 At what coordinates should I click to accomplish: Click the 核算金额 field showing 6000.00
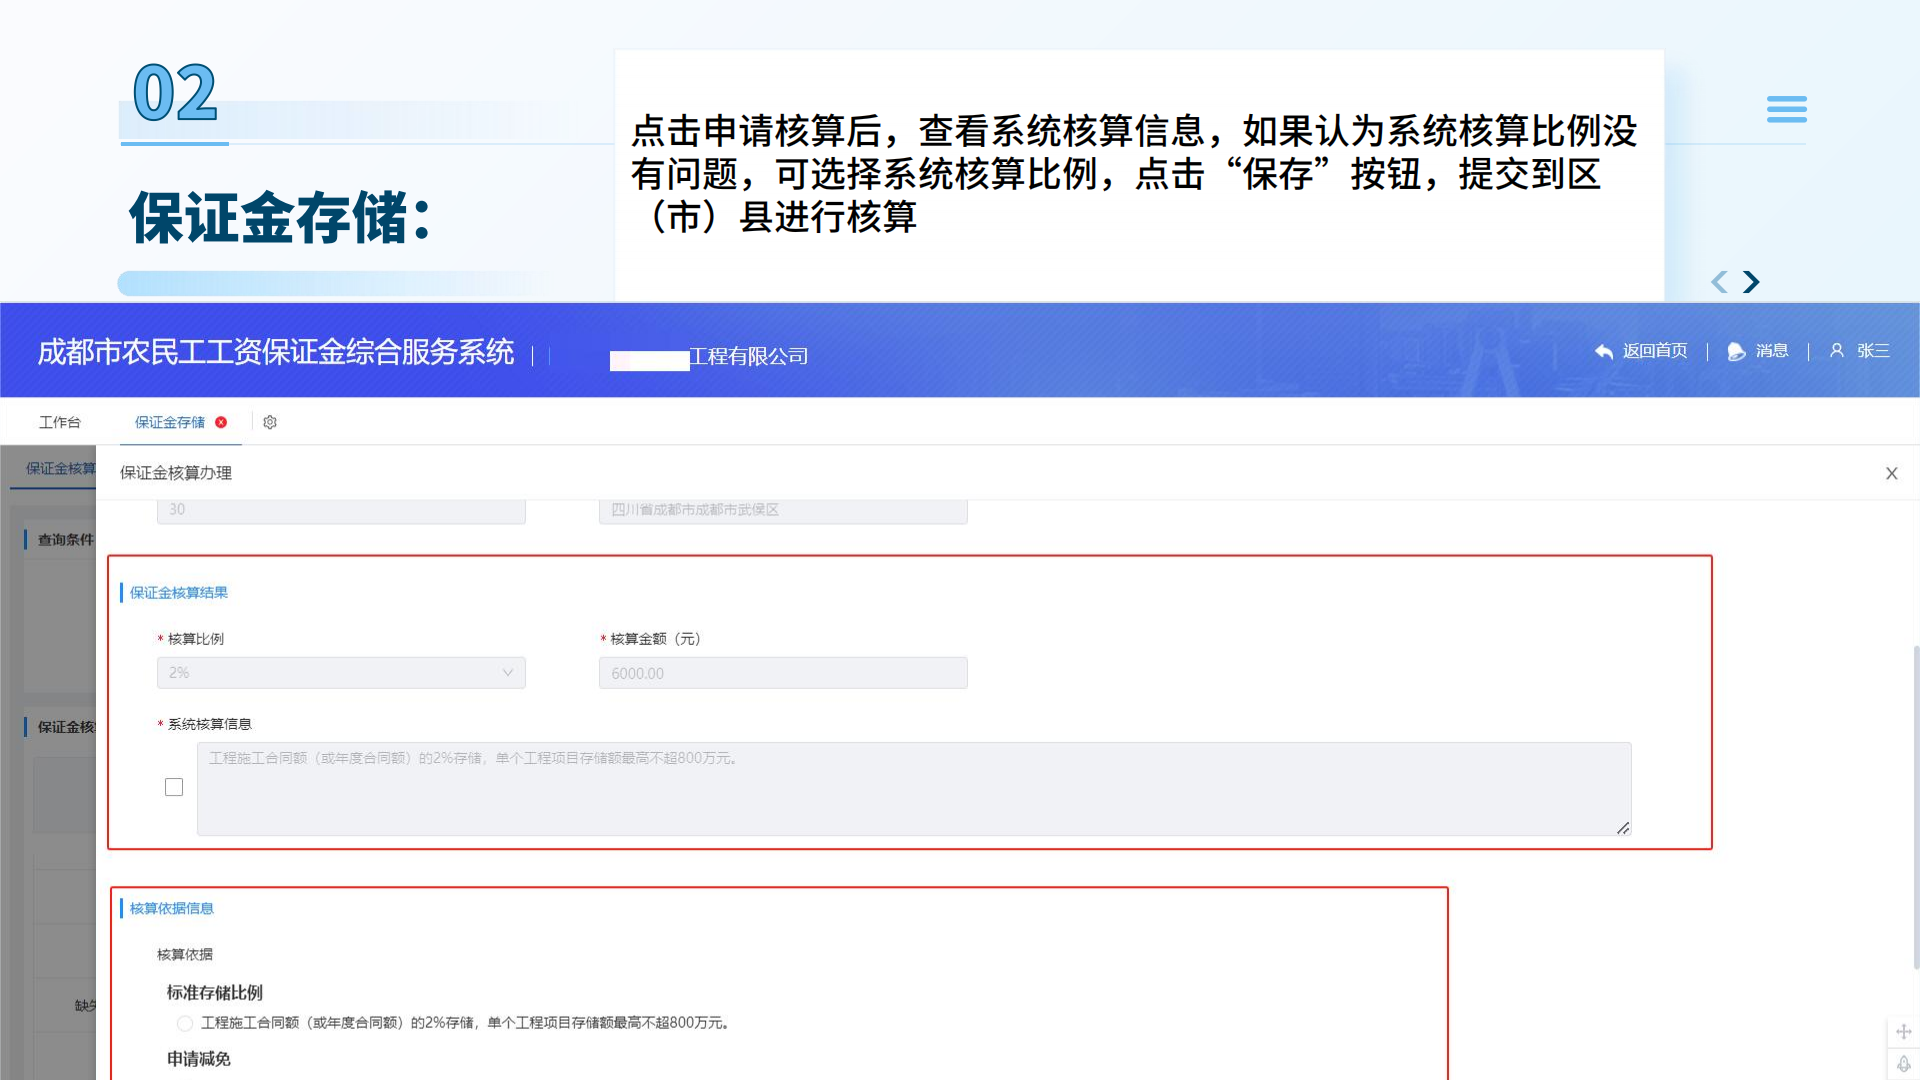click(x=783, y=672)
